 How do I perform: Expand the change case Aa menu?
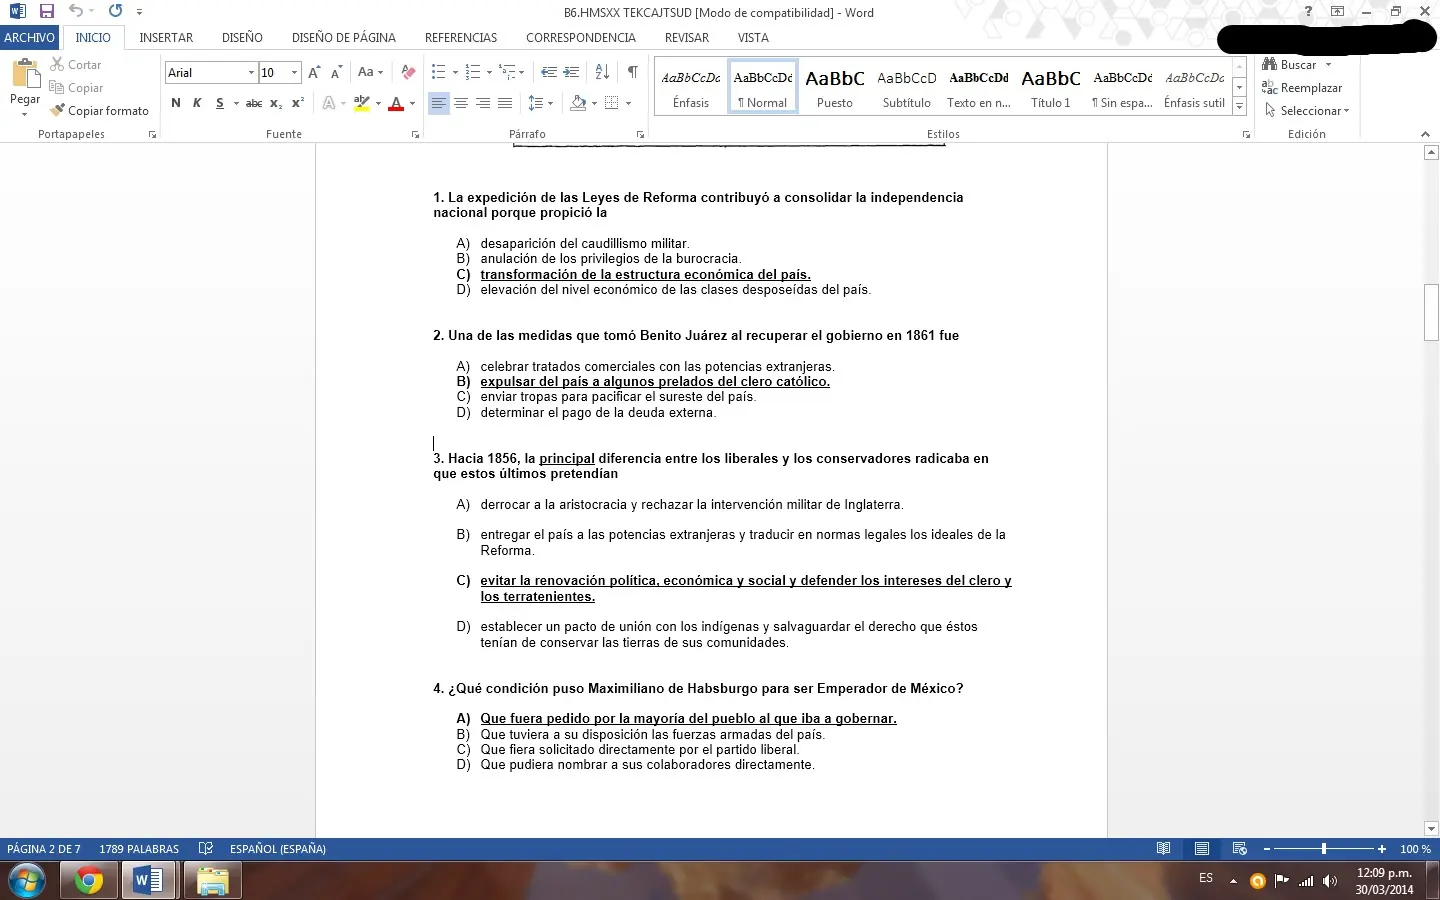[x=370, y=72]
